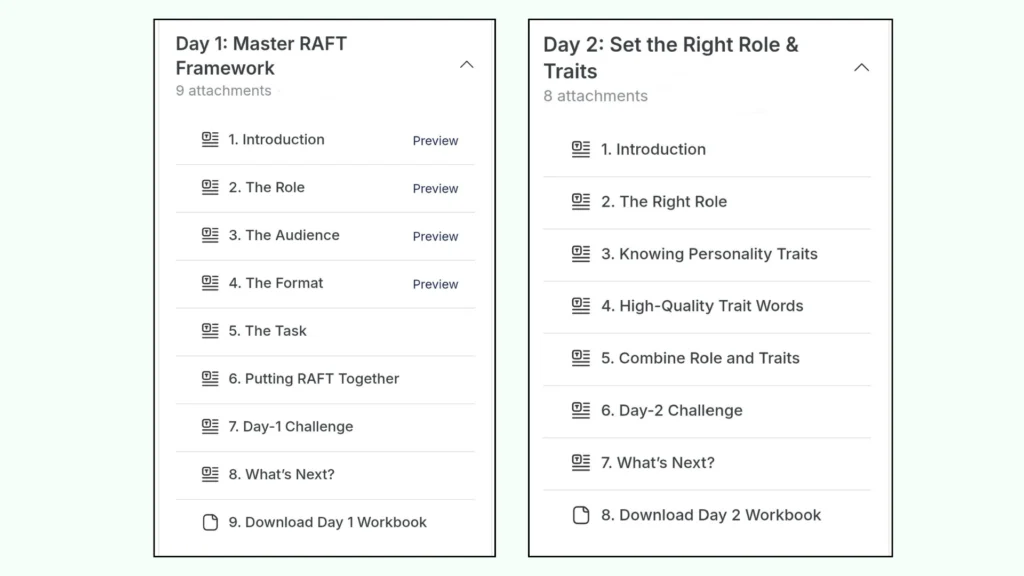
Task: Open Day 1 What's Next? lesson
Action: 281,475
